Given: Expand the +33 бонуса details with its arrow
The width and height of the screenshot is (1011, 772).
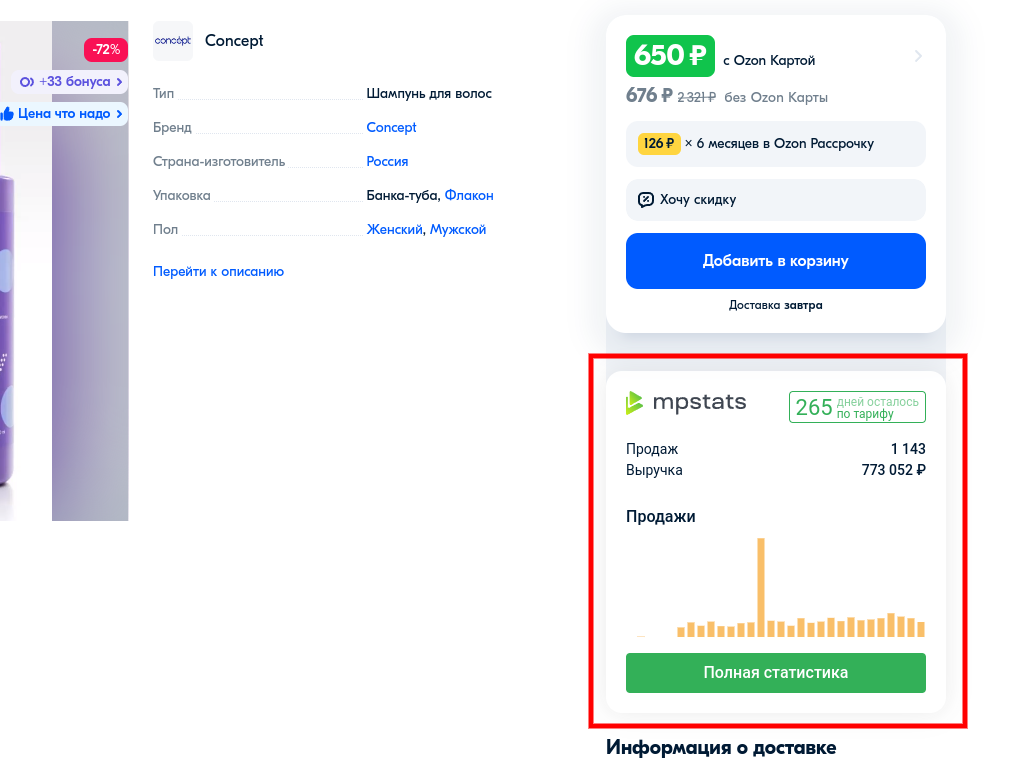Looking at the screenshot, I should pyautogui.click(x=120, y=80).
